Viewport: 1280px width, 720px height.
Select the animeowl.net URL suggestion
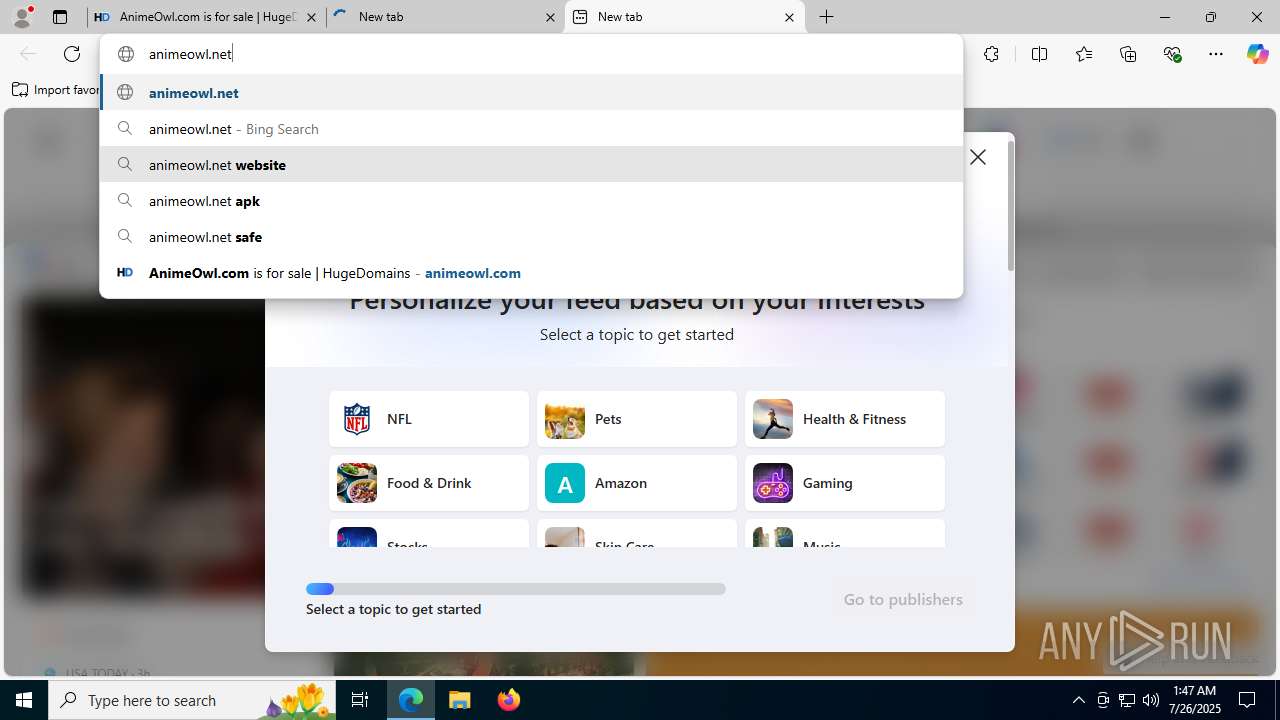pyautogui.click(x=531, y=93)
